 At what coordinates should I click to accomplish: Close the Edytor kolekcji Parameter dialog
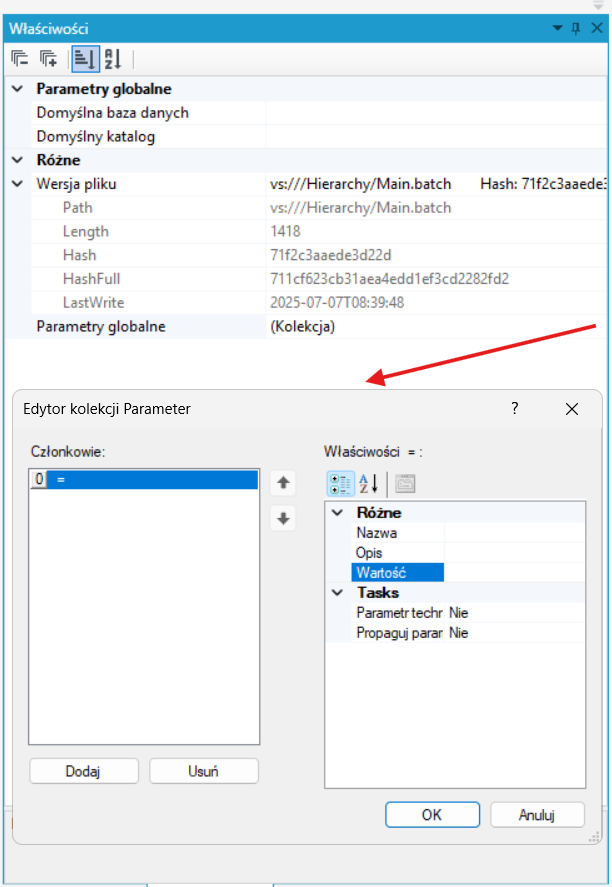(x=572, y=409)
